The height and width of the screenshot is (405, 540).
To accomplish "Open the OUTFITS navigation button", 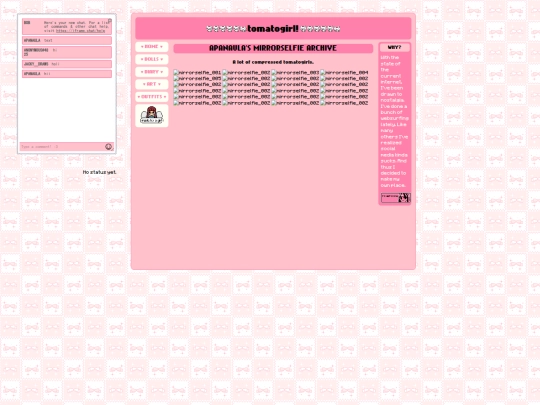I will [x=152, y=97].
